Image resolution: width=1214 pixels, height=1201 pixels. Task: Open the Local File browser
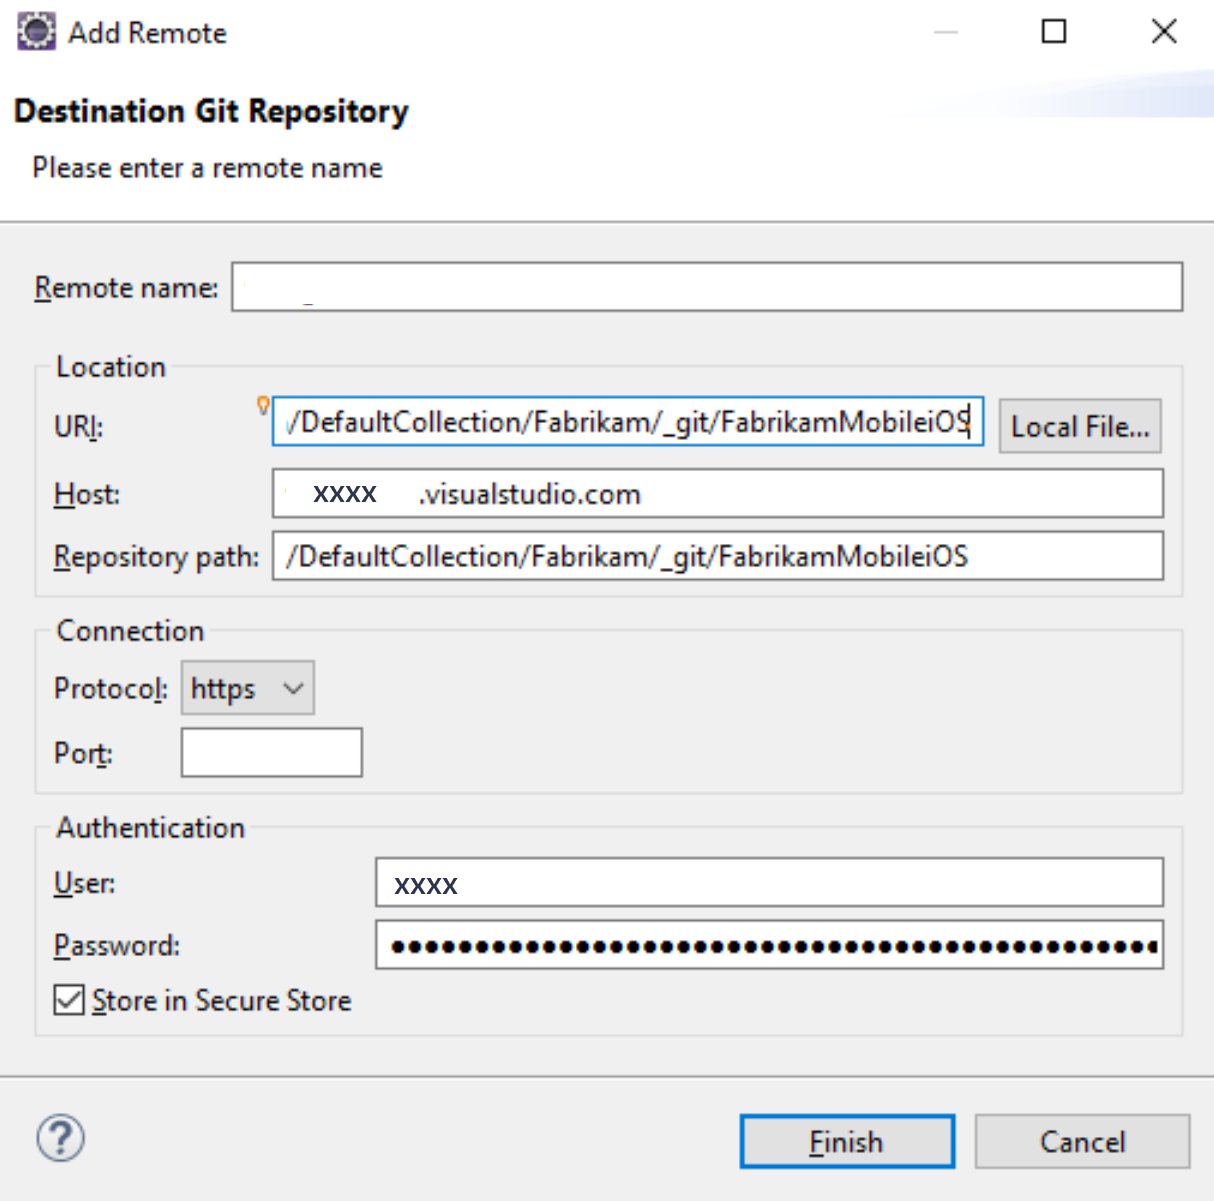tap(1078, 426)
